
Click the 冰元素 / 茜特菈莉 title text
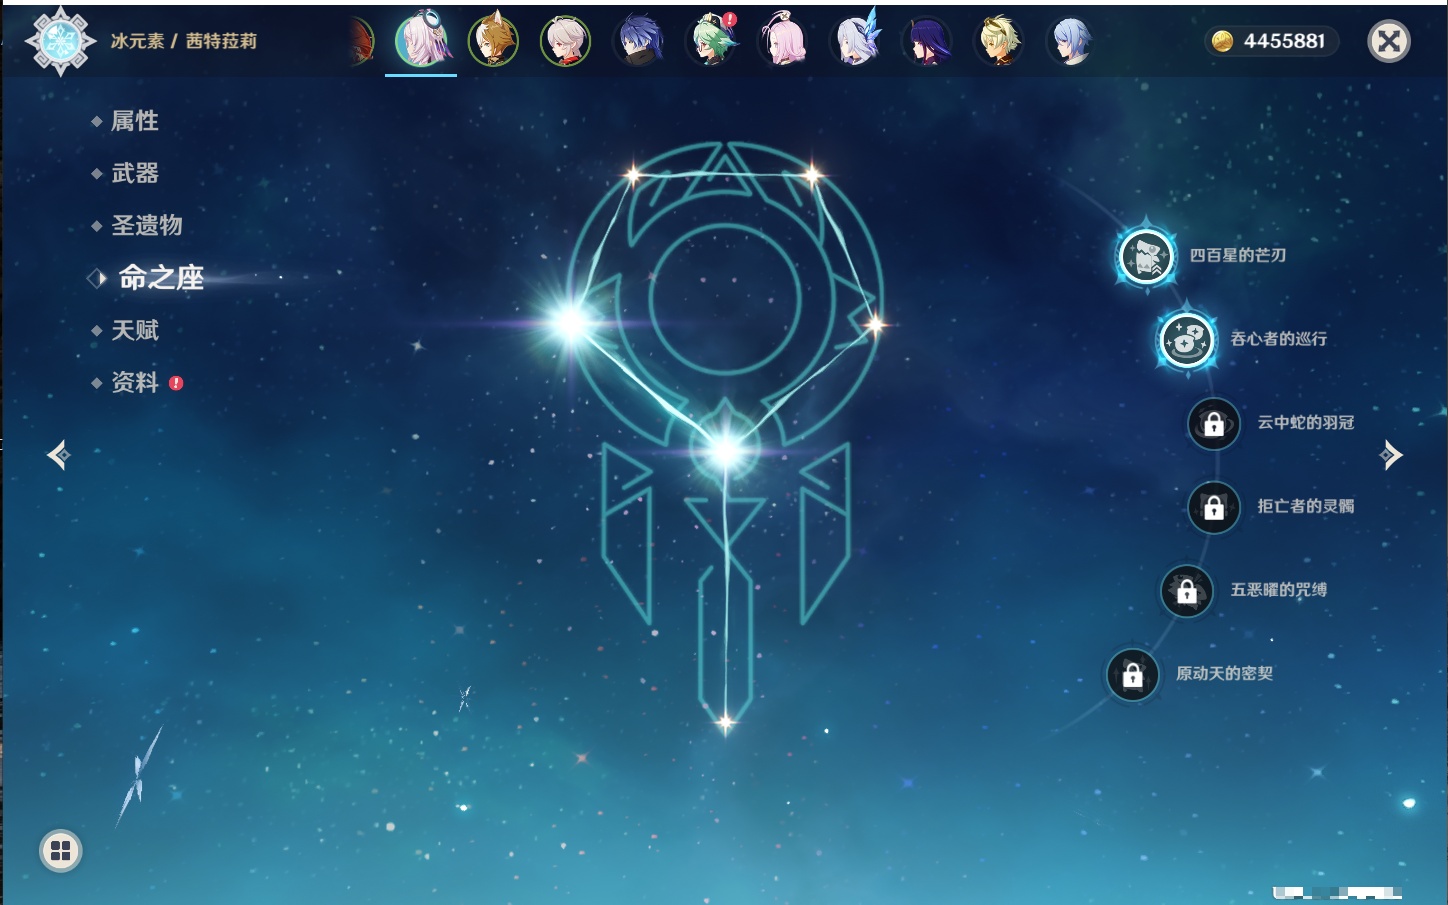pos(184,41)
